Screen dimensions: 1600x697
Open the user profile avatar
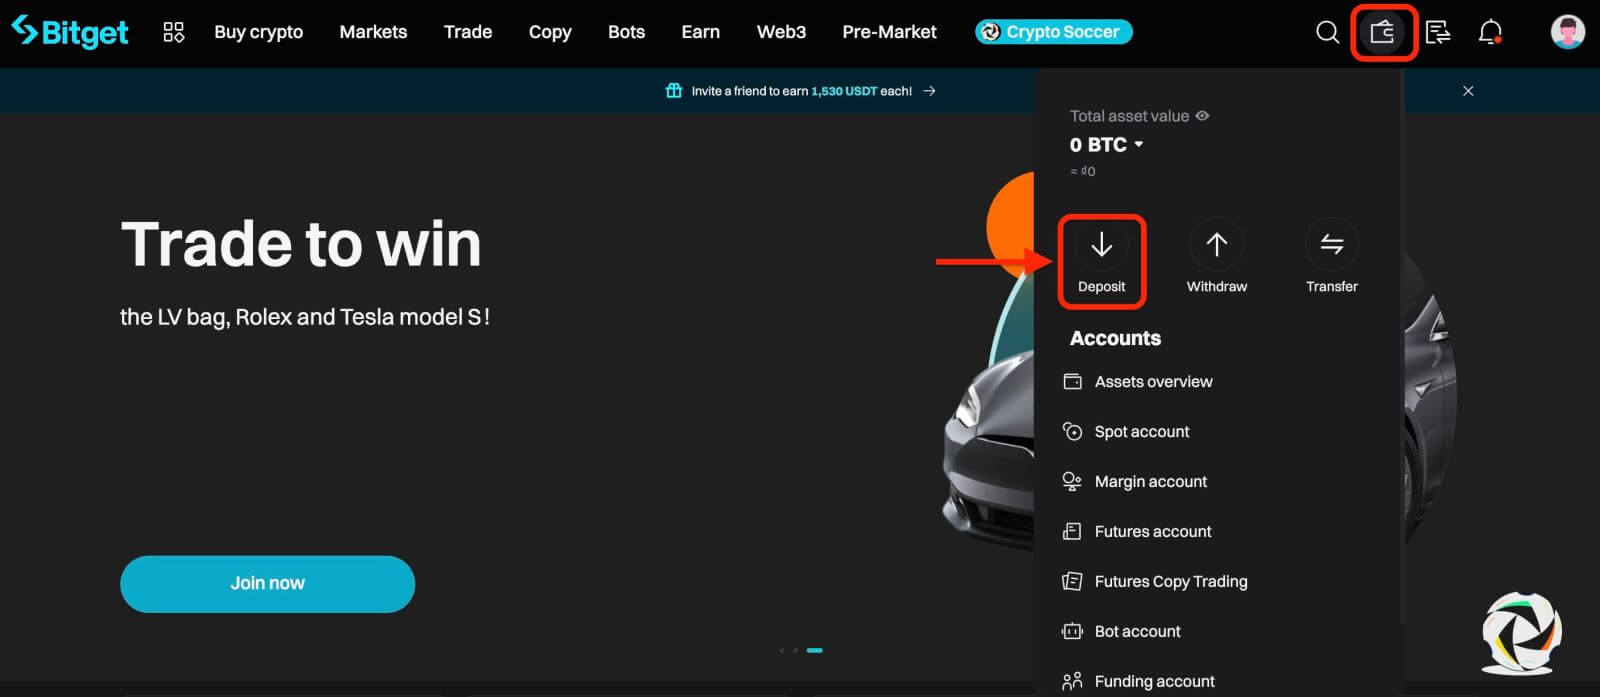tap(1567, 32)
